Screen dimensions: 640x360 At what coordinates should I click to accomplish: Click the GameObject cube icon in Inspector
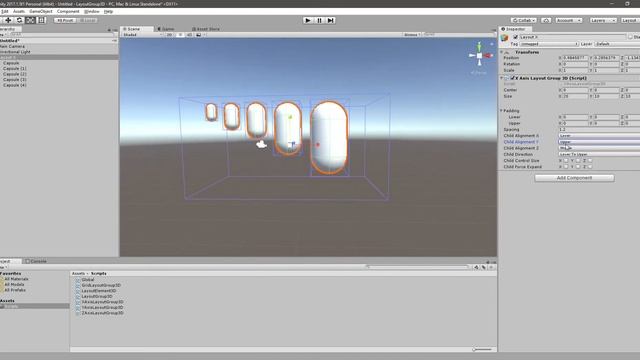pos(504,38)
